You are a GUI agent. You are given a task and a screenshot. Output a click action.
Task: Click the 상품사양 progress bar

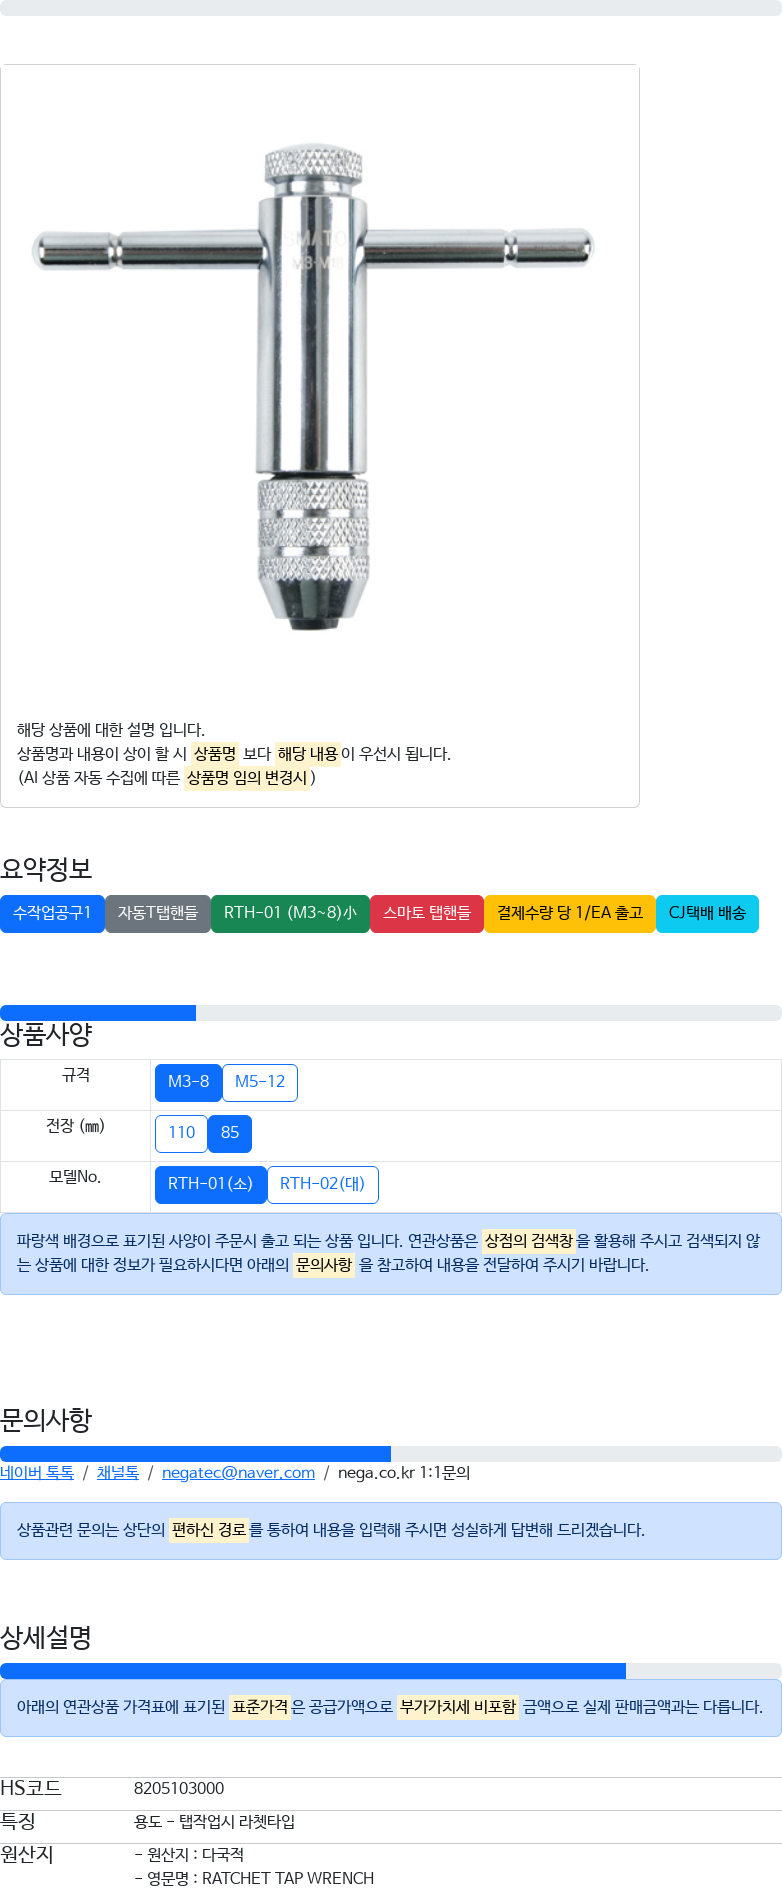[391, 1013]
